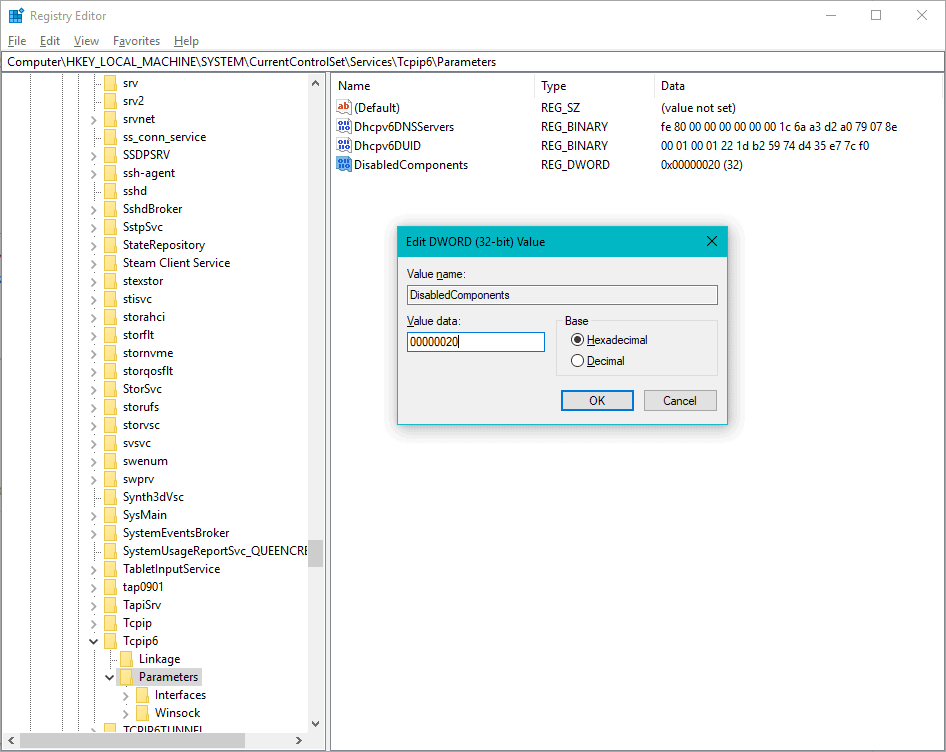946x752 pixels.
Task: Click the data value 0x00000020 (32)
Action: (702, 165)
